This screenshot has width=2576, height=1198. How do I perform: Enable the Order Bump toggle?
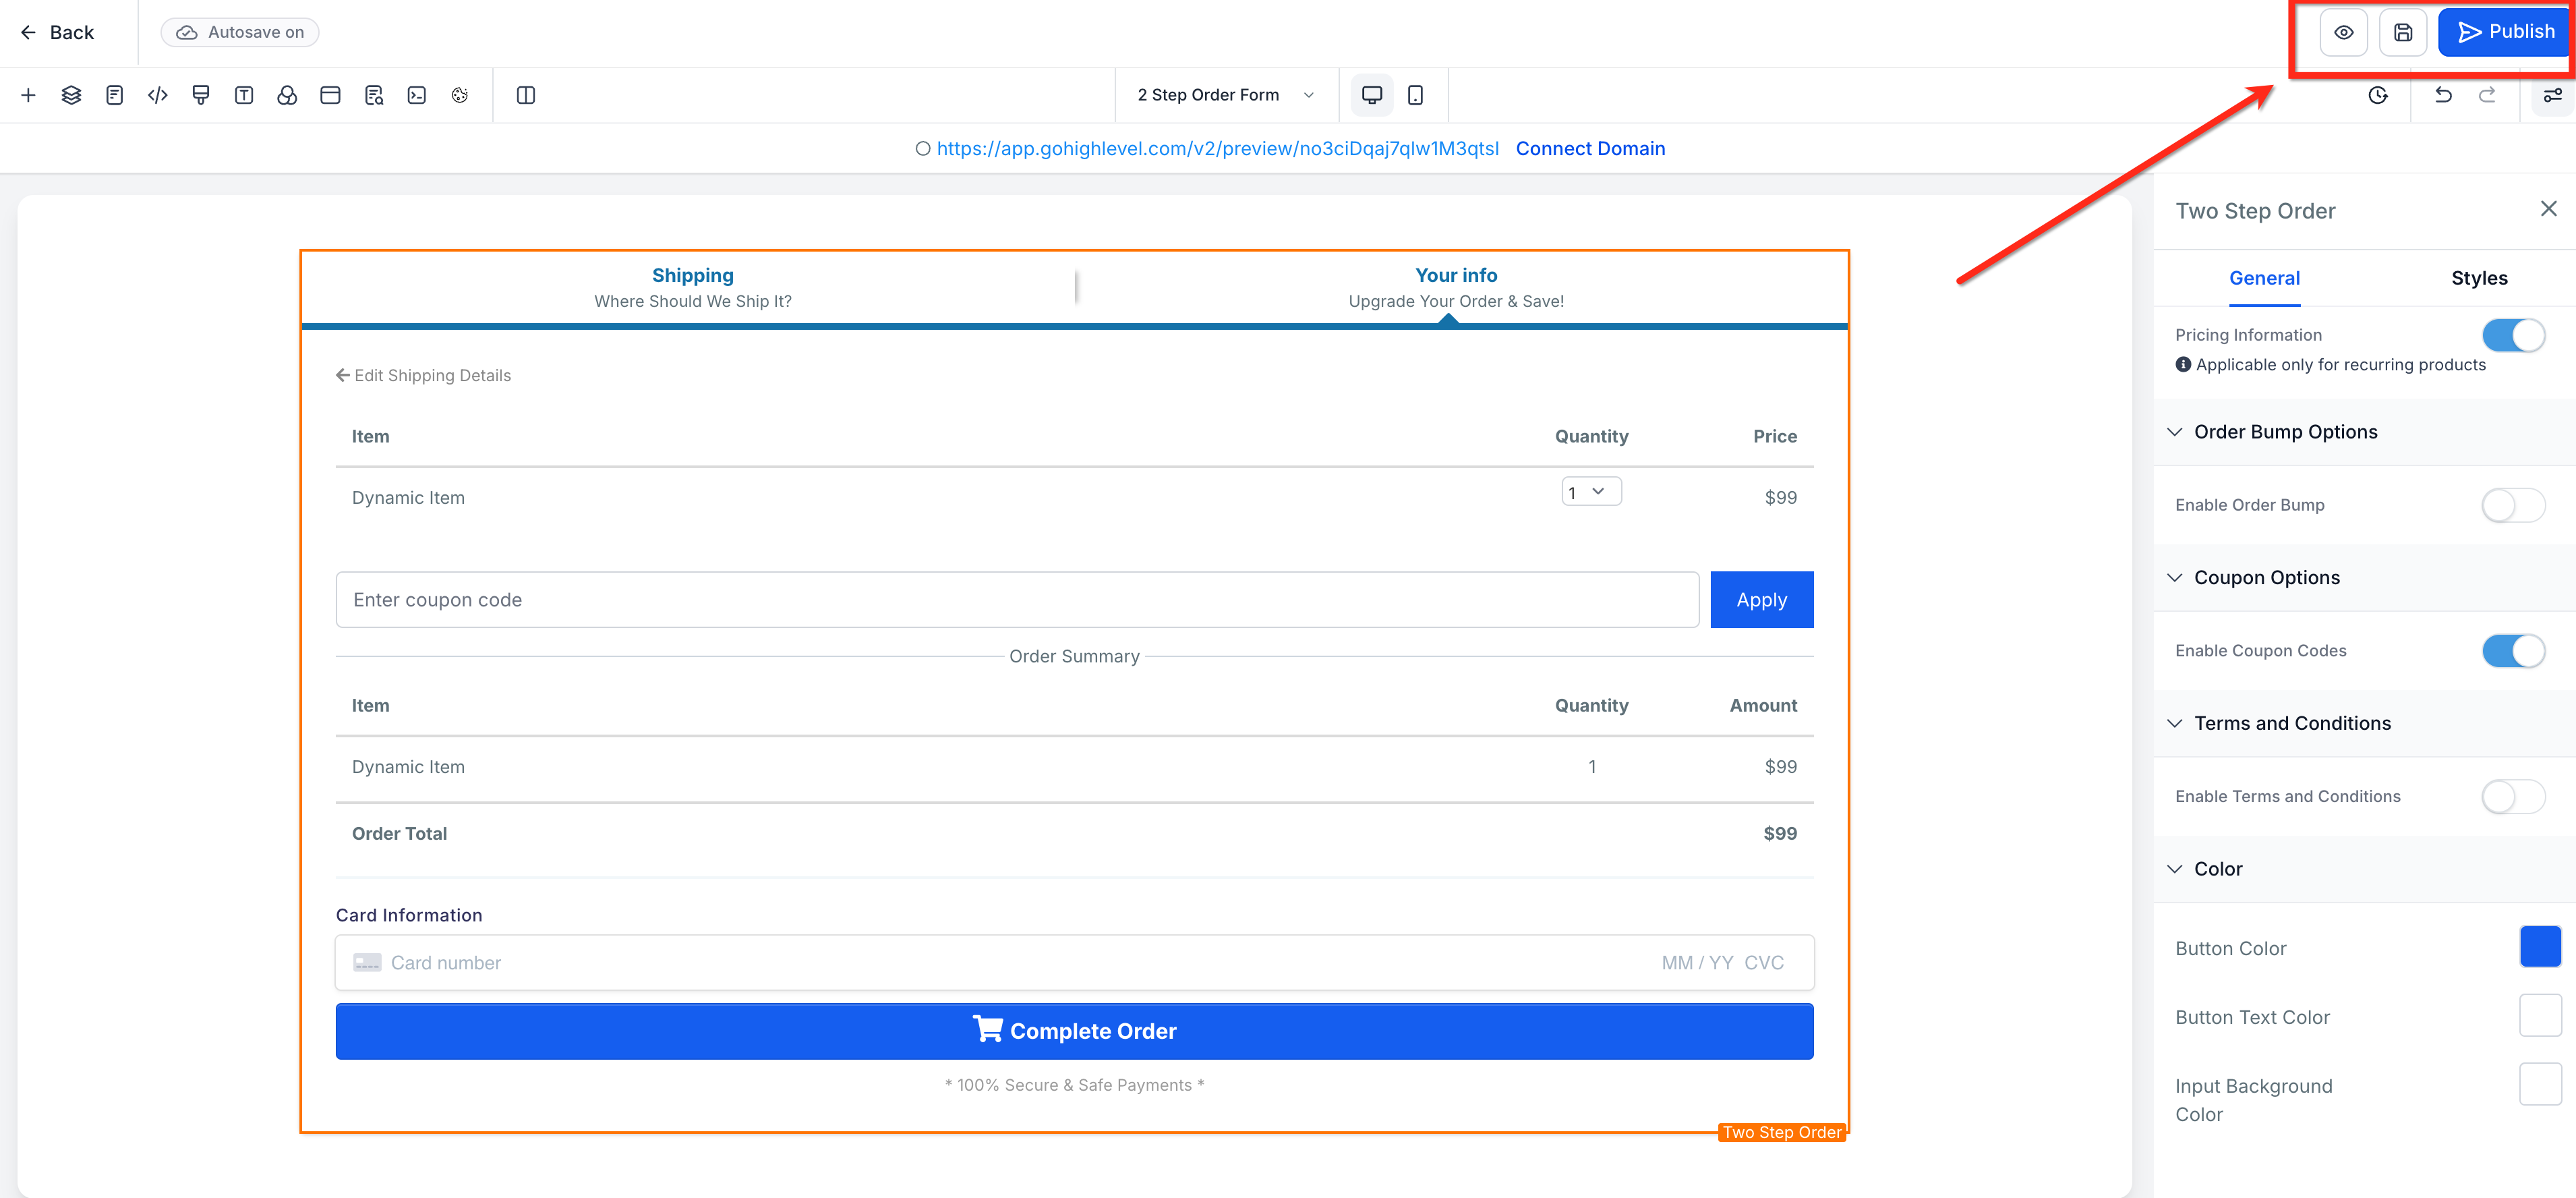click(x=2513, y=505)
